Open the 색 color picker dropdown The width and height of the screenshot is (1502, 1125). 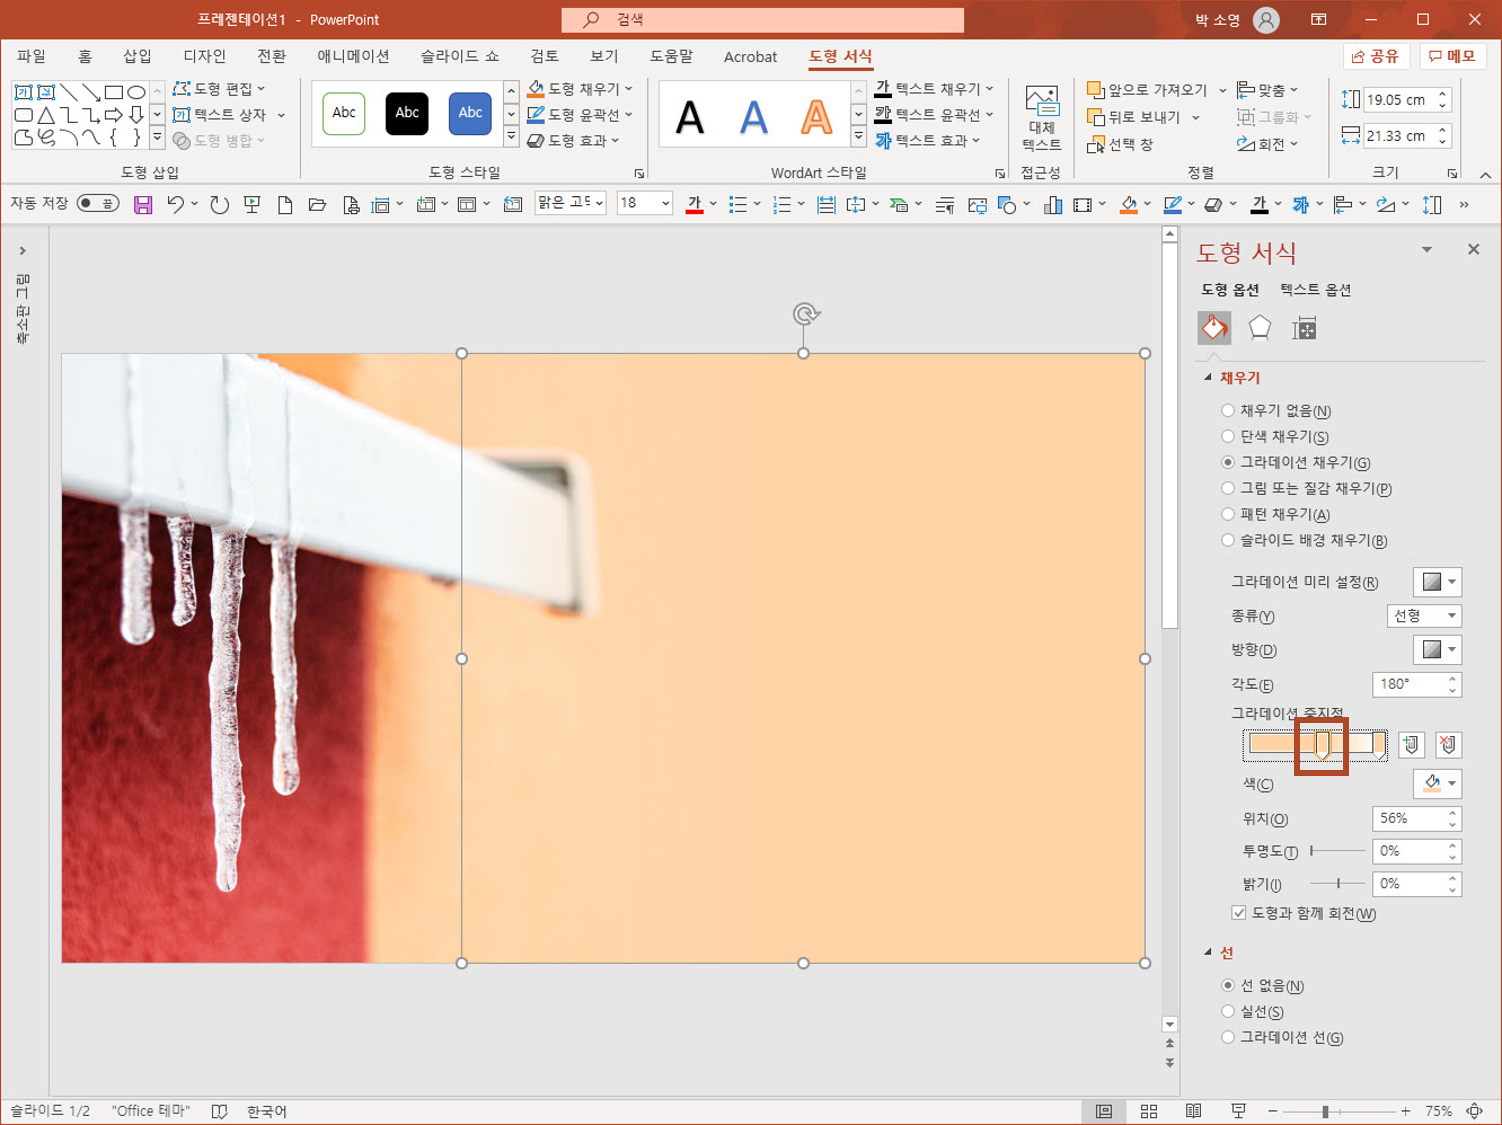coord(1437,784)
